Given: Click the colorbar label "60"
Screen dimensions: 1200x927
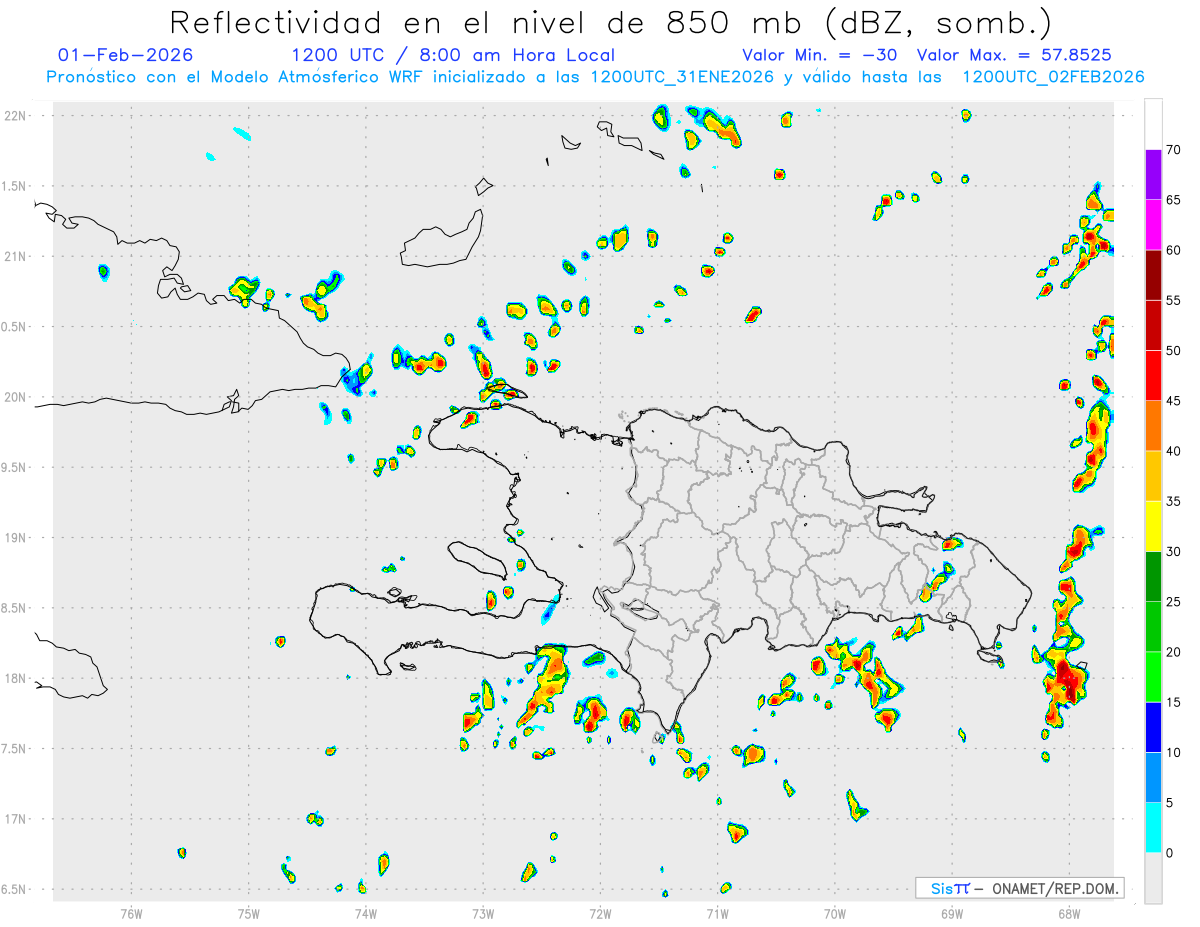Looking at the screenshot, I should (1174, 250).
